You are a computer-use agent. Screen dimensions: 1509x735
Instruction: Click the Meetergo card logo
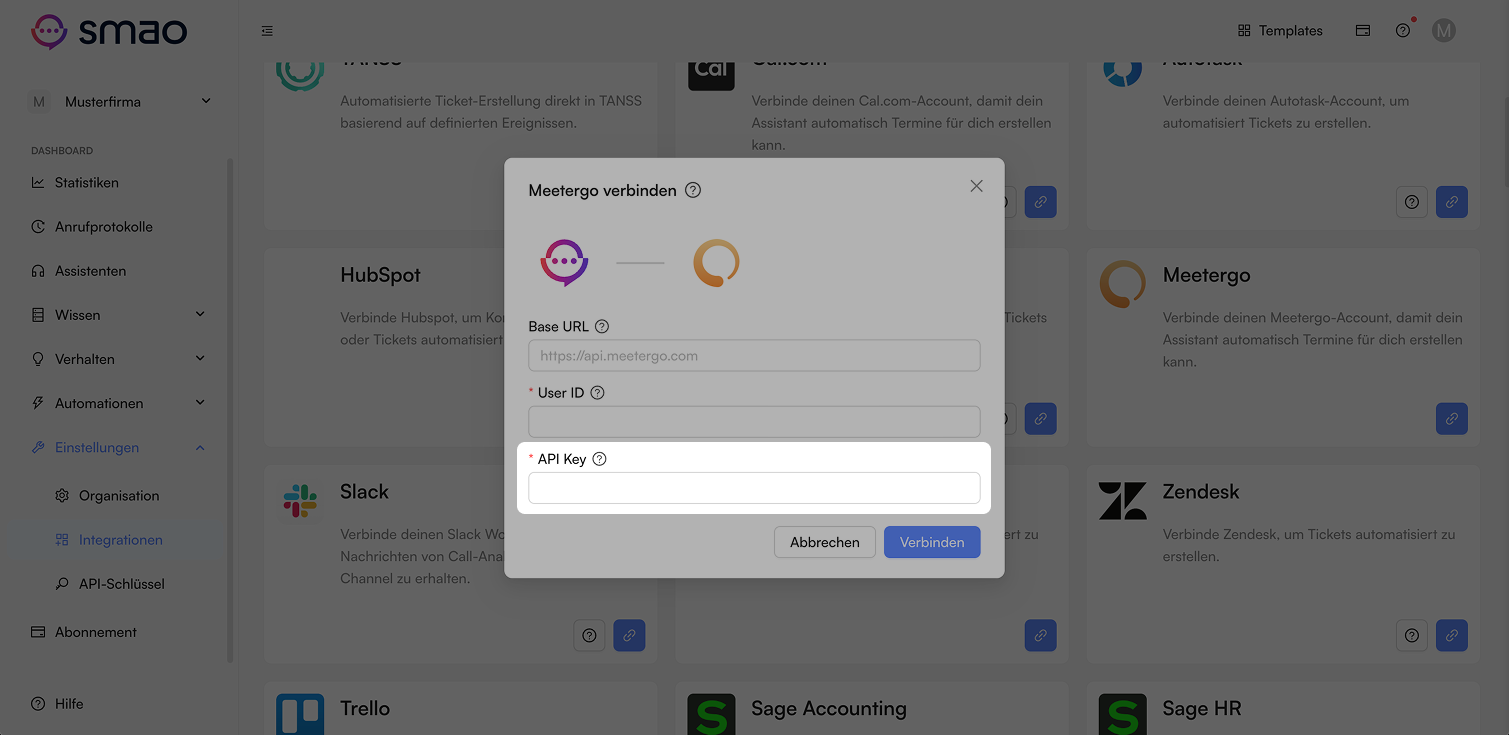coord(1123,285)
